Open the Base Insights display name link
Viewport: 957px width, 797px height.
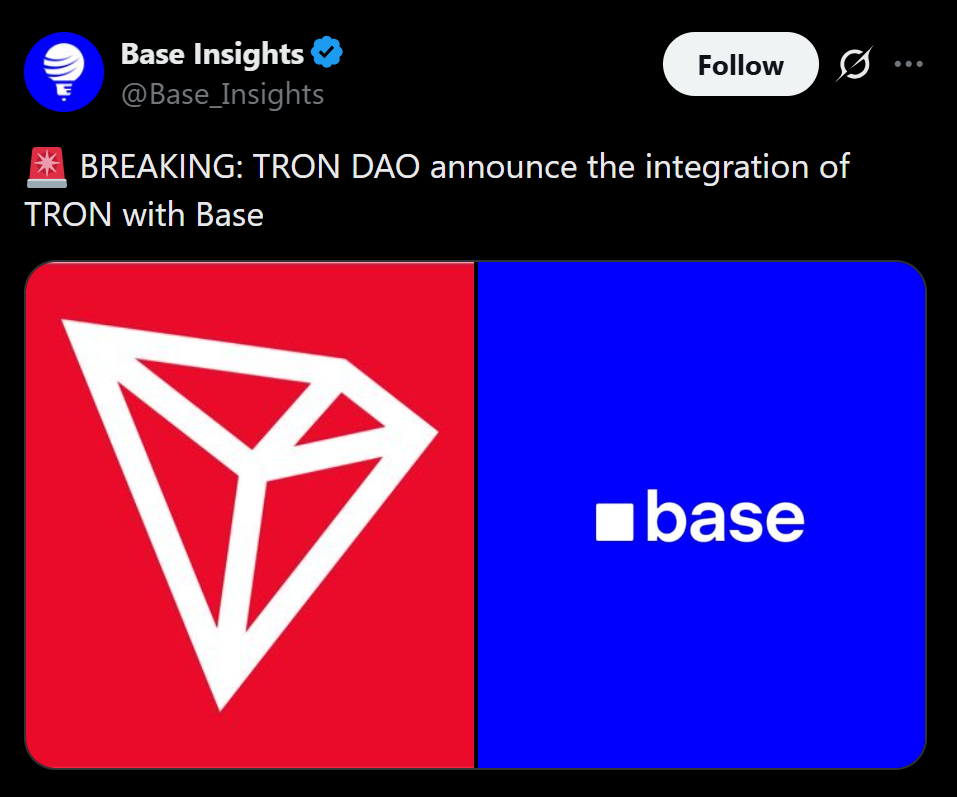point(212,53)
